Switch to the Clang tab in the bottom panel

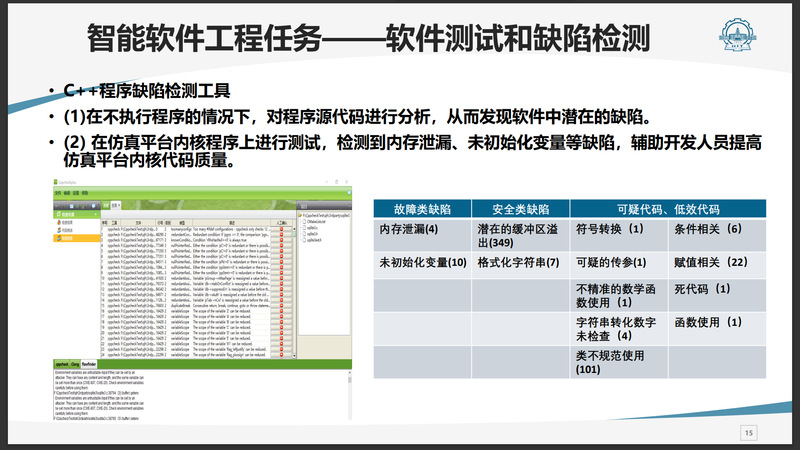click(77, 364)
